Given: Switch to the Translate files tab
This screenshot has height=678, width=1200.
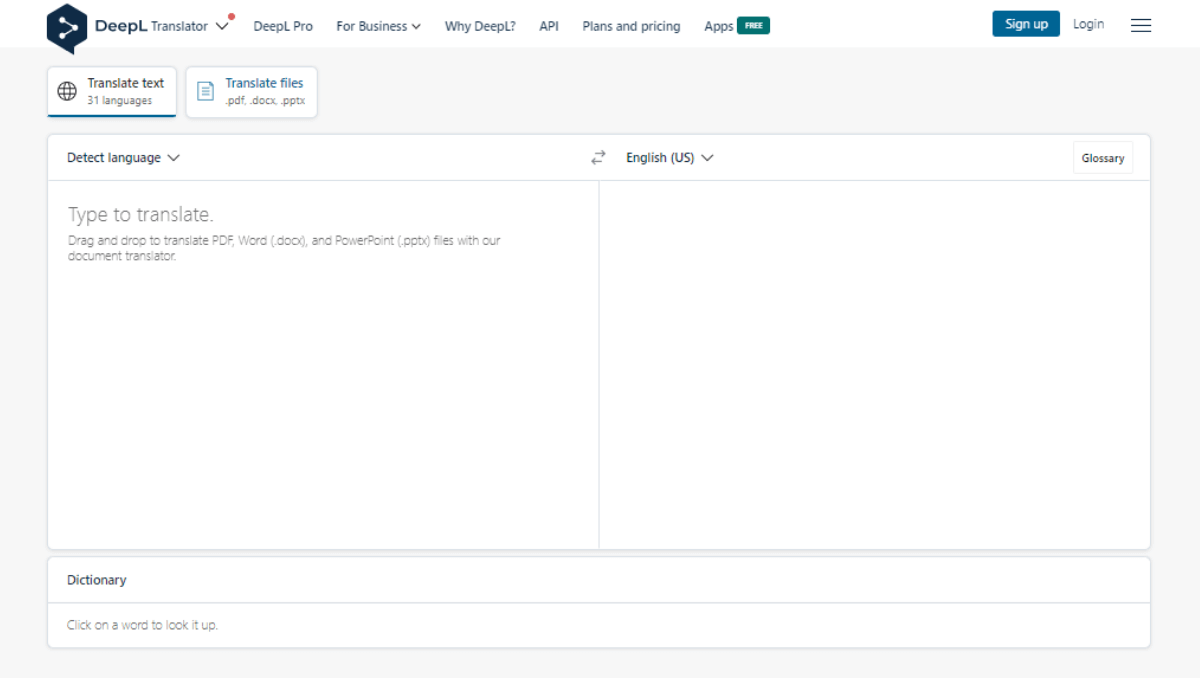Looking at the screenshot, I should 252,91.
